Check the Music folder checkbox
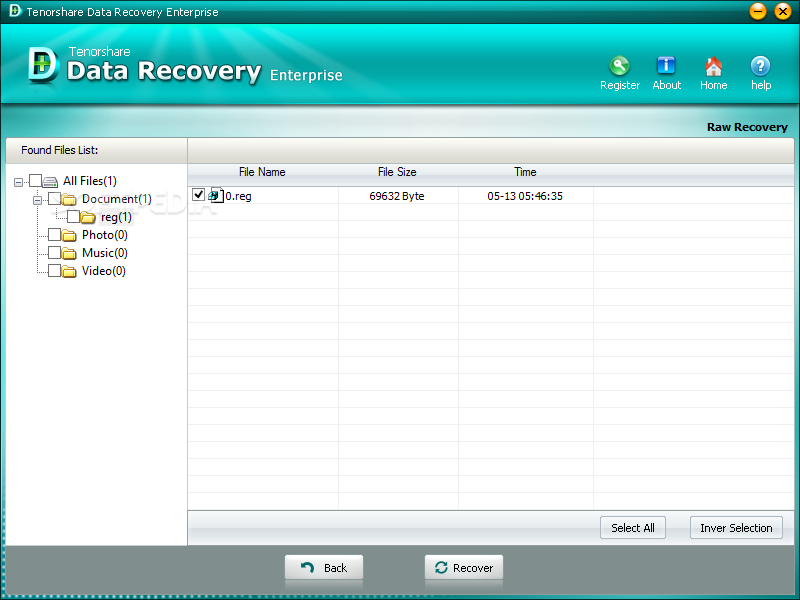This screenshot has width=800, height=600. 54,253
